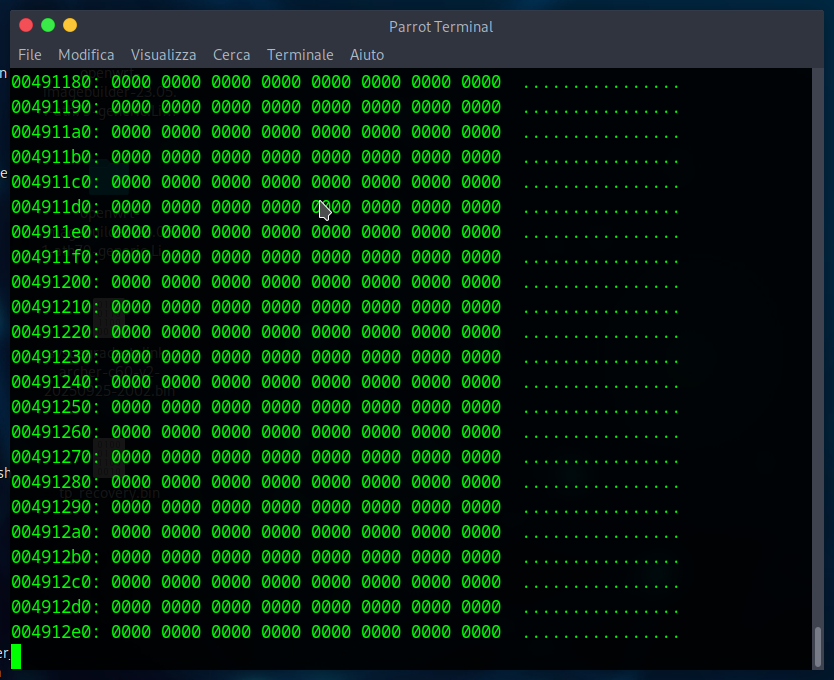Viewport: 834px width, 680px height.
Task: Click the yellow window control button
Action: 70,25
